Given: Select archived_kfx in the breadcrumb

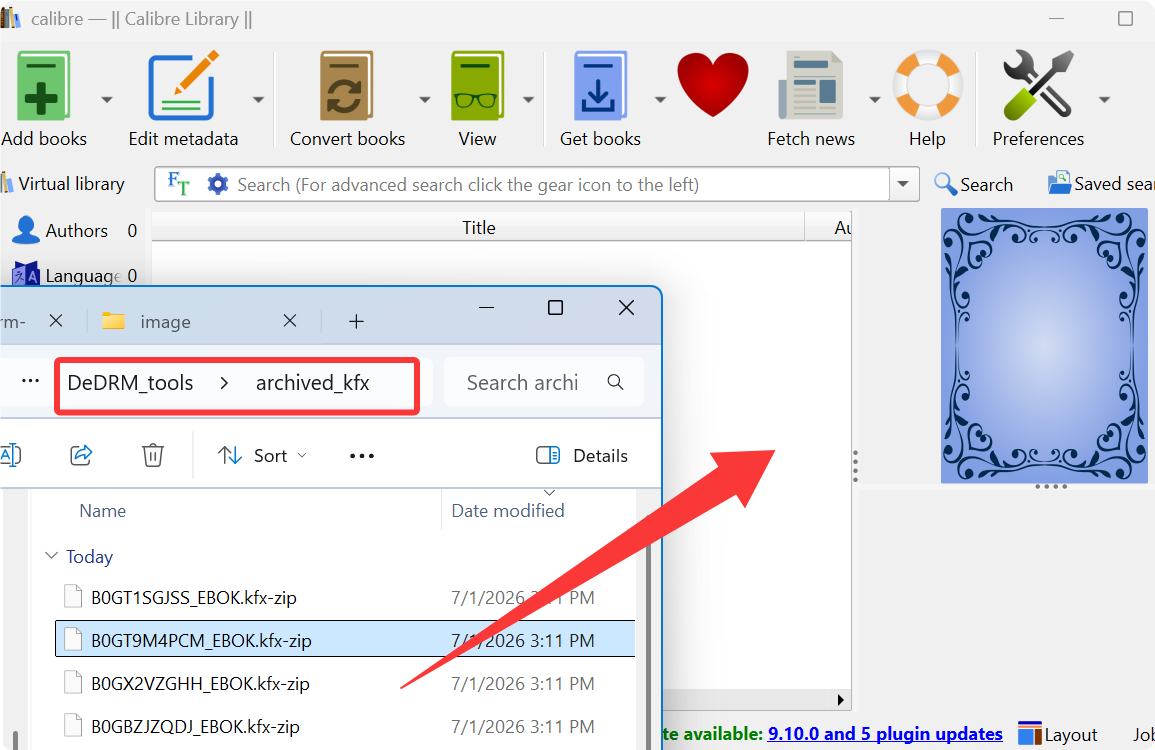Looking at the screenshot, I should tap(312, 383).
